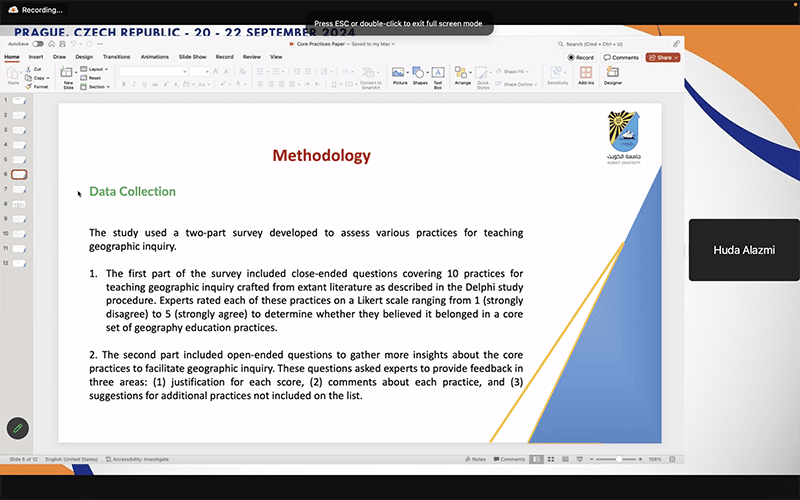Click the green pen annotation button
Screen dimensions: 800x500
[17, 428]
